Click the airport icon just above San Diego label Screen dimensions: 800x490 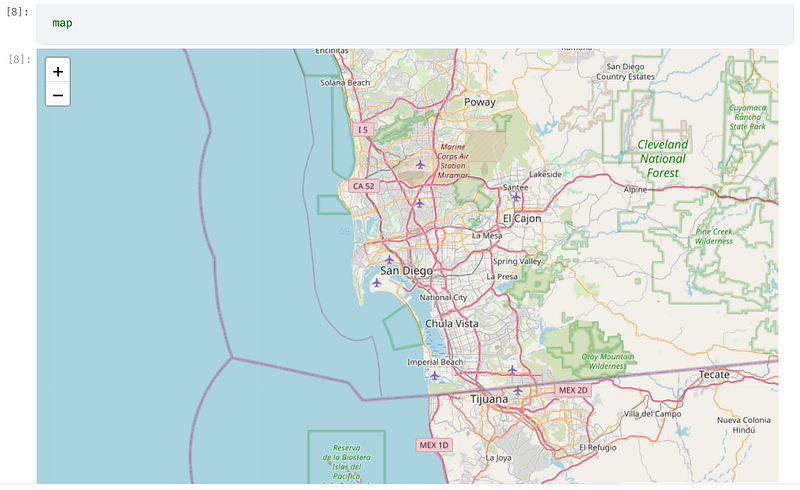(x=389, y=259)
